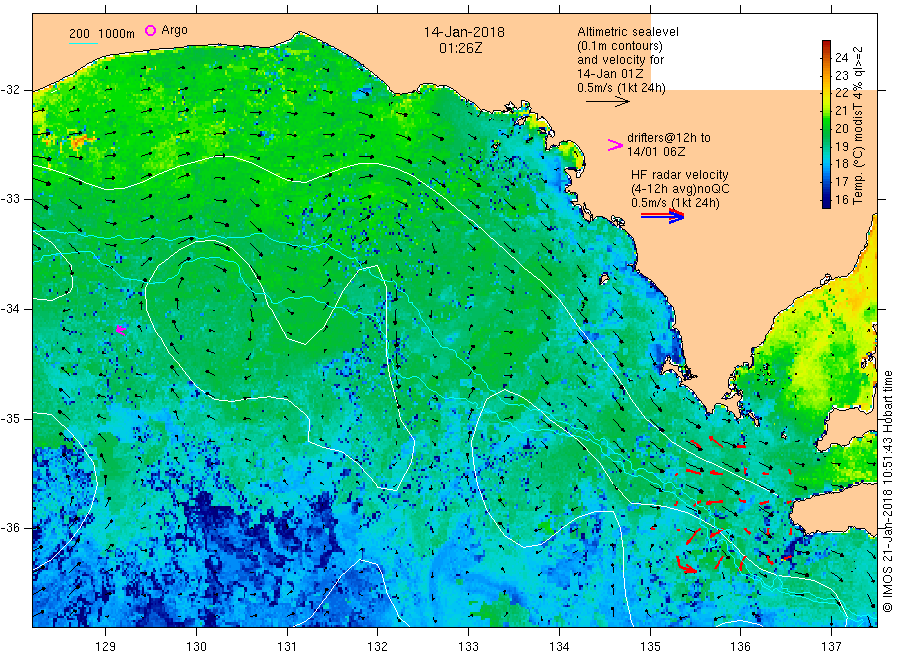This screenshot has width=900, height=660.
Task: Click the '(4-12h avg)noQC' label
Action: click(680, 189)
